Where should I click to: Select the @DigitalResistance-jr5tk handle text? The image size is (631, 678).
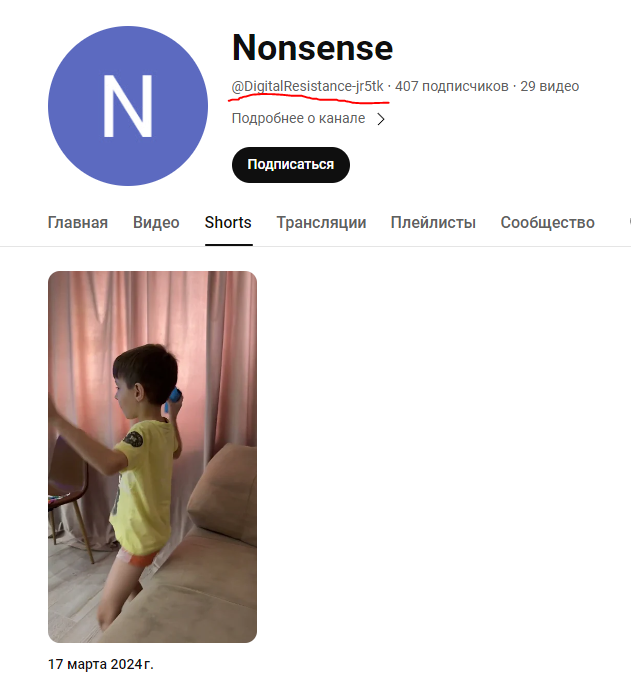click(x=307, y=86)
